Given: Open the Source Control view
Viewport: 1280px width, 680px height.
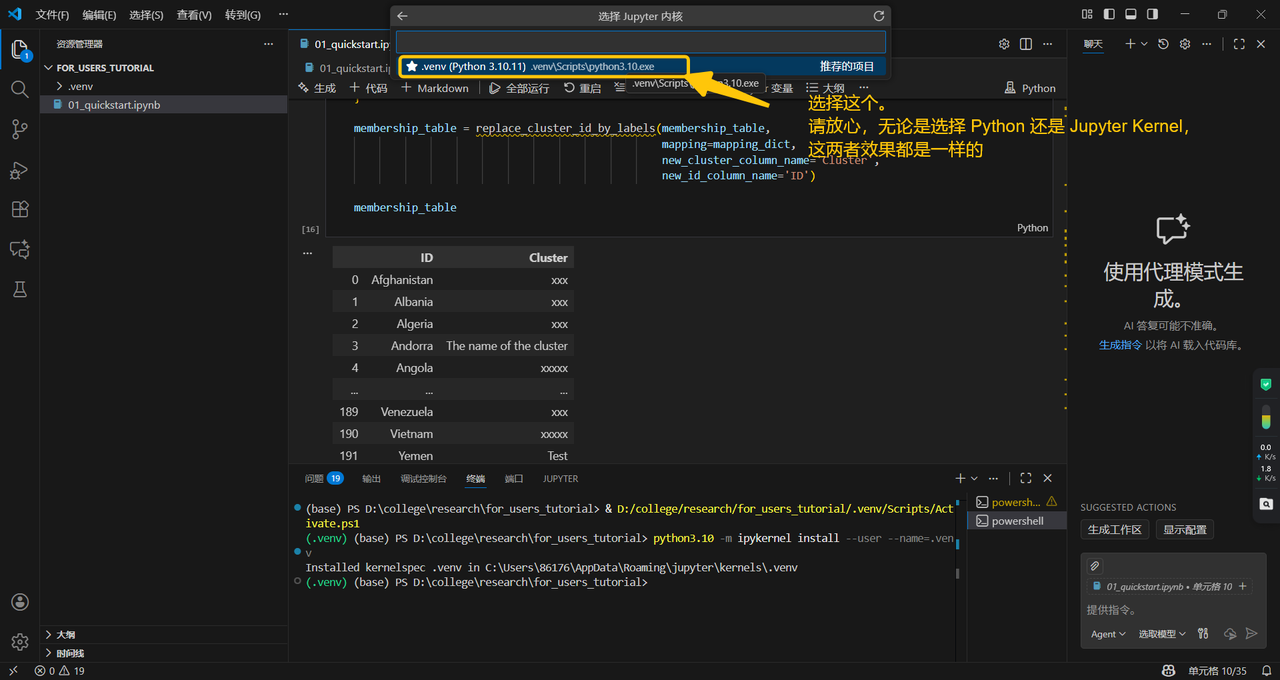Looking at the screenshot, I should [19, 129].
